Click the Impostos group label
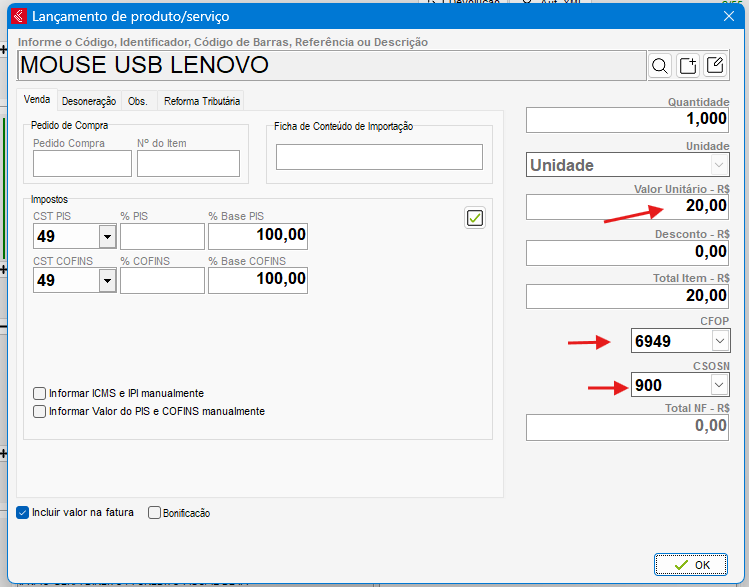 point(49,199)
